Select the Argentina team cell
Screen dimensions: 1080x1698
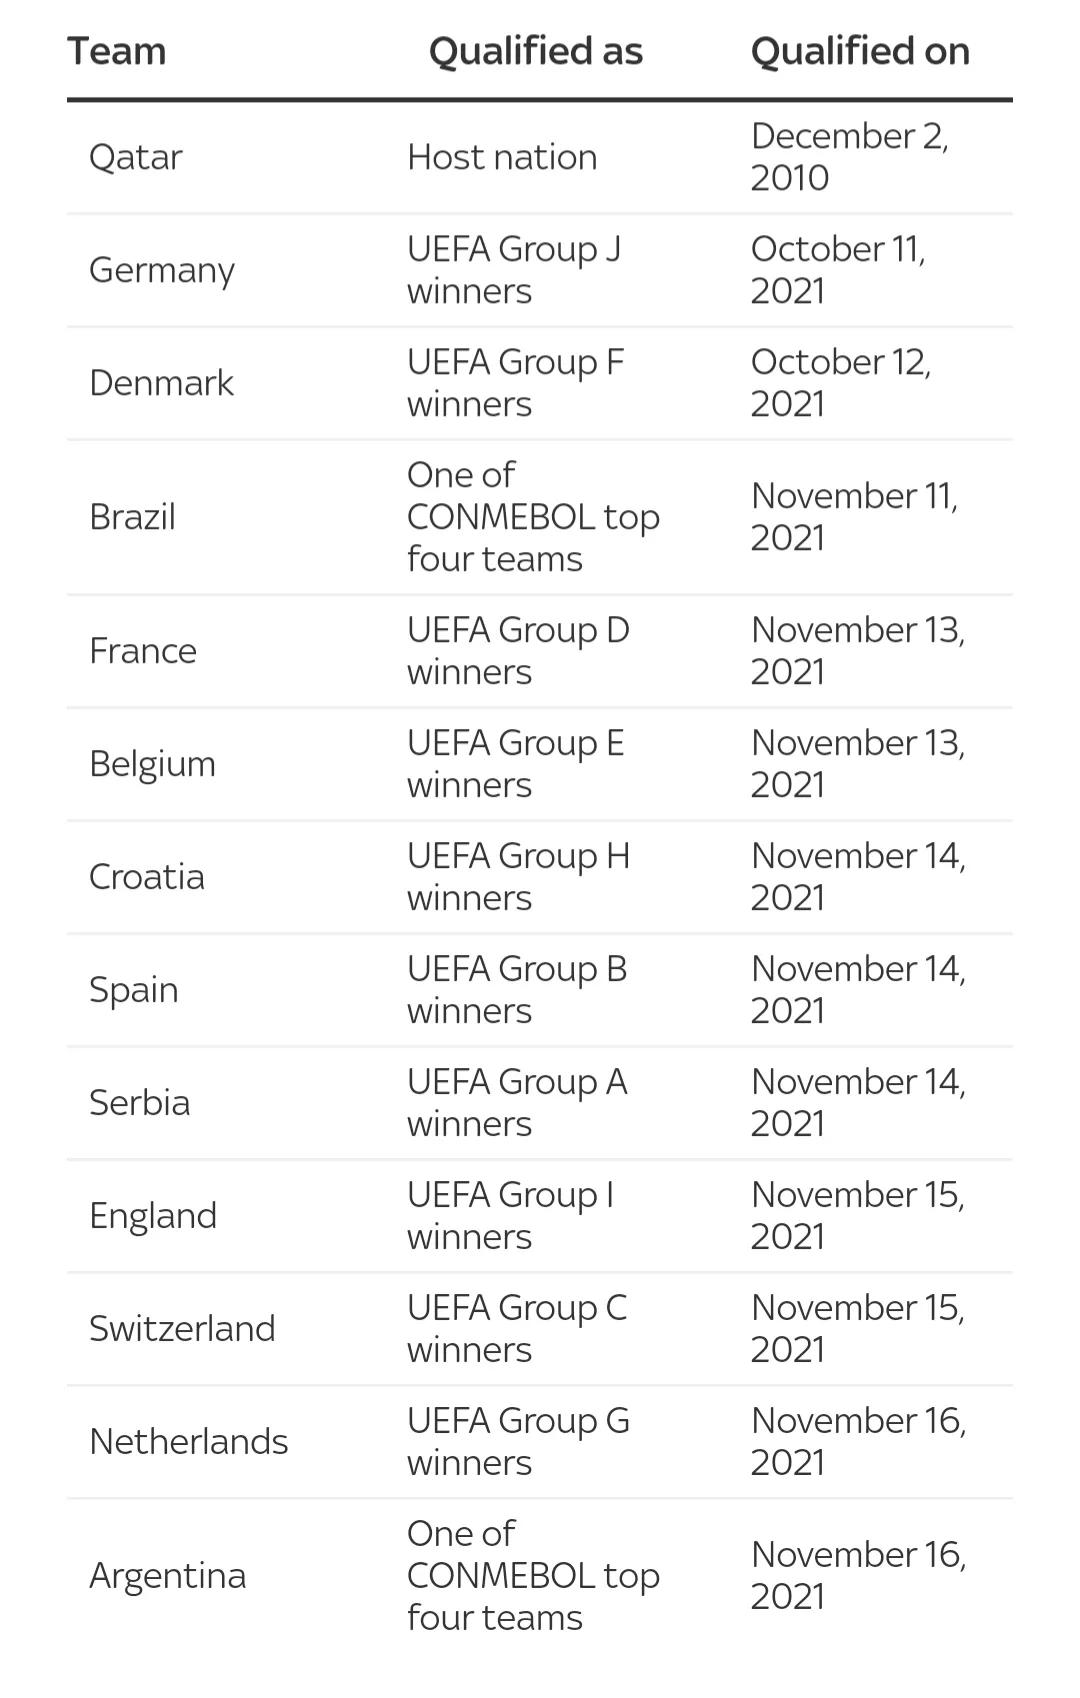[167, 1576]
